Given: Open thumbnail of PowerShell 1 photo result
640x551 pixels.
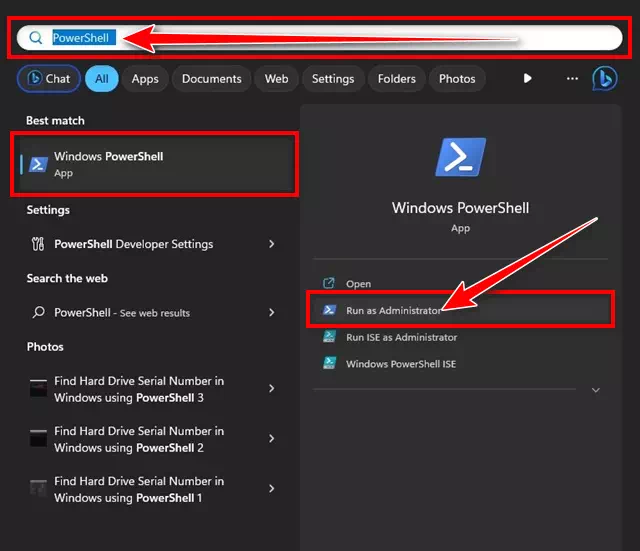Looking at the screenshot, I should point(38,488).
